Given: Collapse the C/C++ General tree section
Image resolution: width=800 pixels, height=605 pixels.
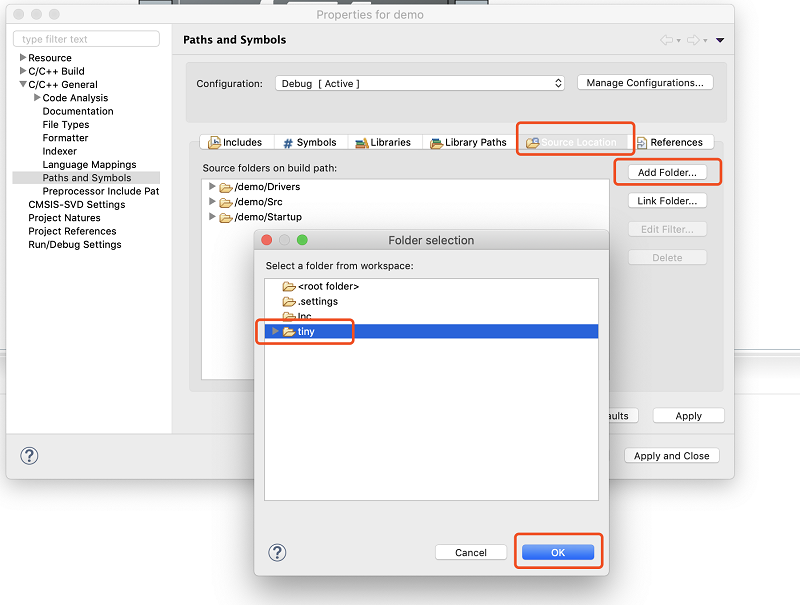Looking at the screenshot, I should pyautogui.click(x=22, y=85).
